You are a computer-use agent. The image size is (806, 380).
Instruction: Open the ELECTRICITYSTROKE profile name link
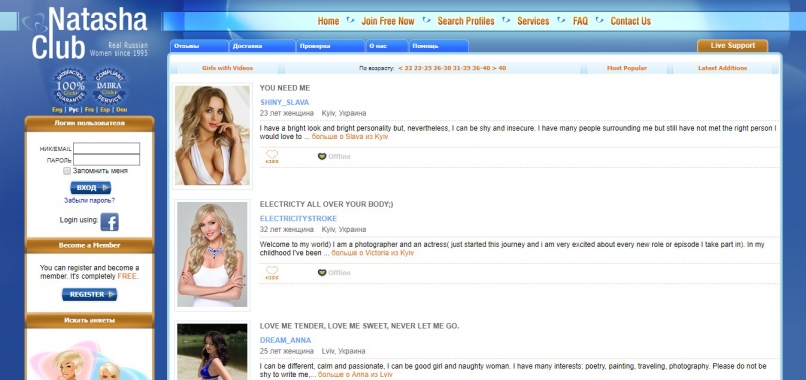tap(298, 219)
